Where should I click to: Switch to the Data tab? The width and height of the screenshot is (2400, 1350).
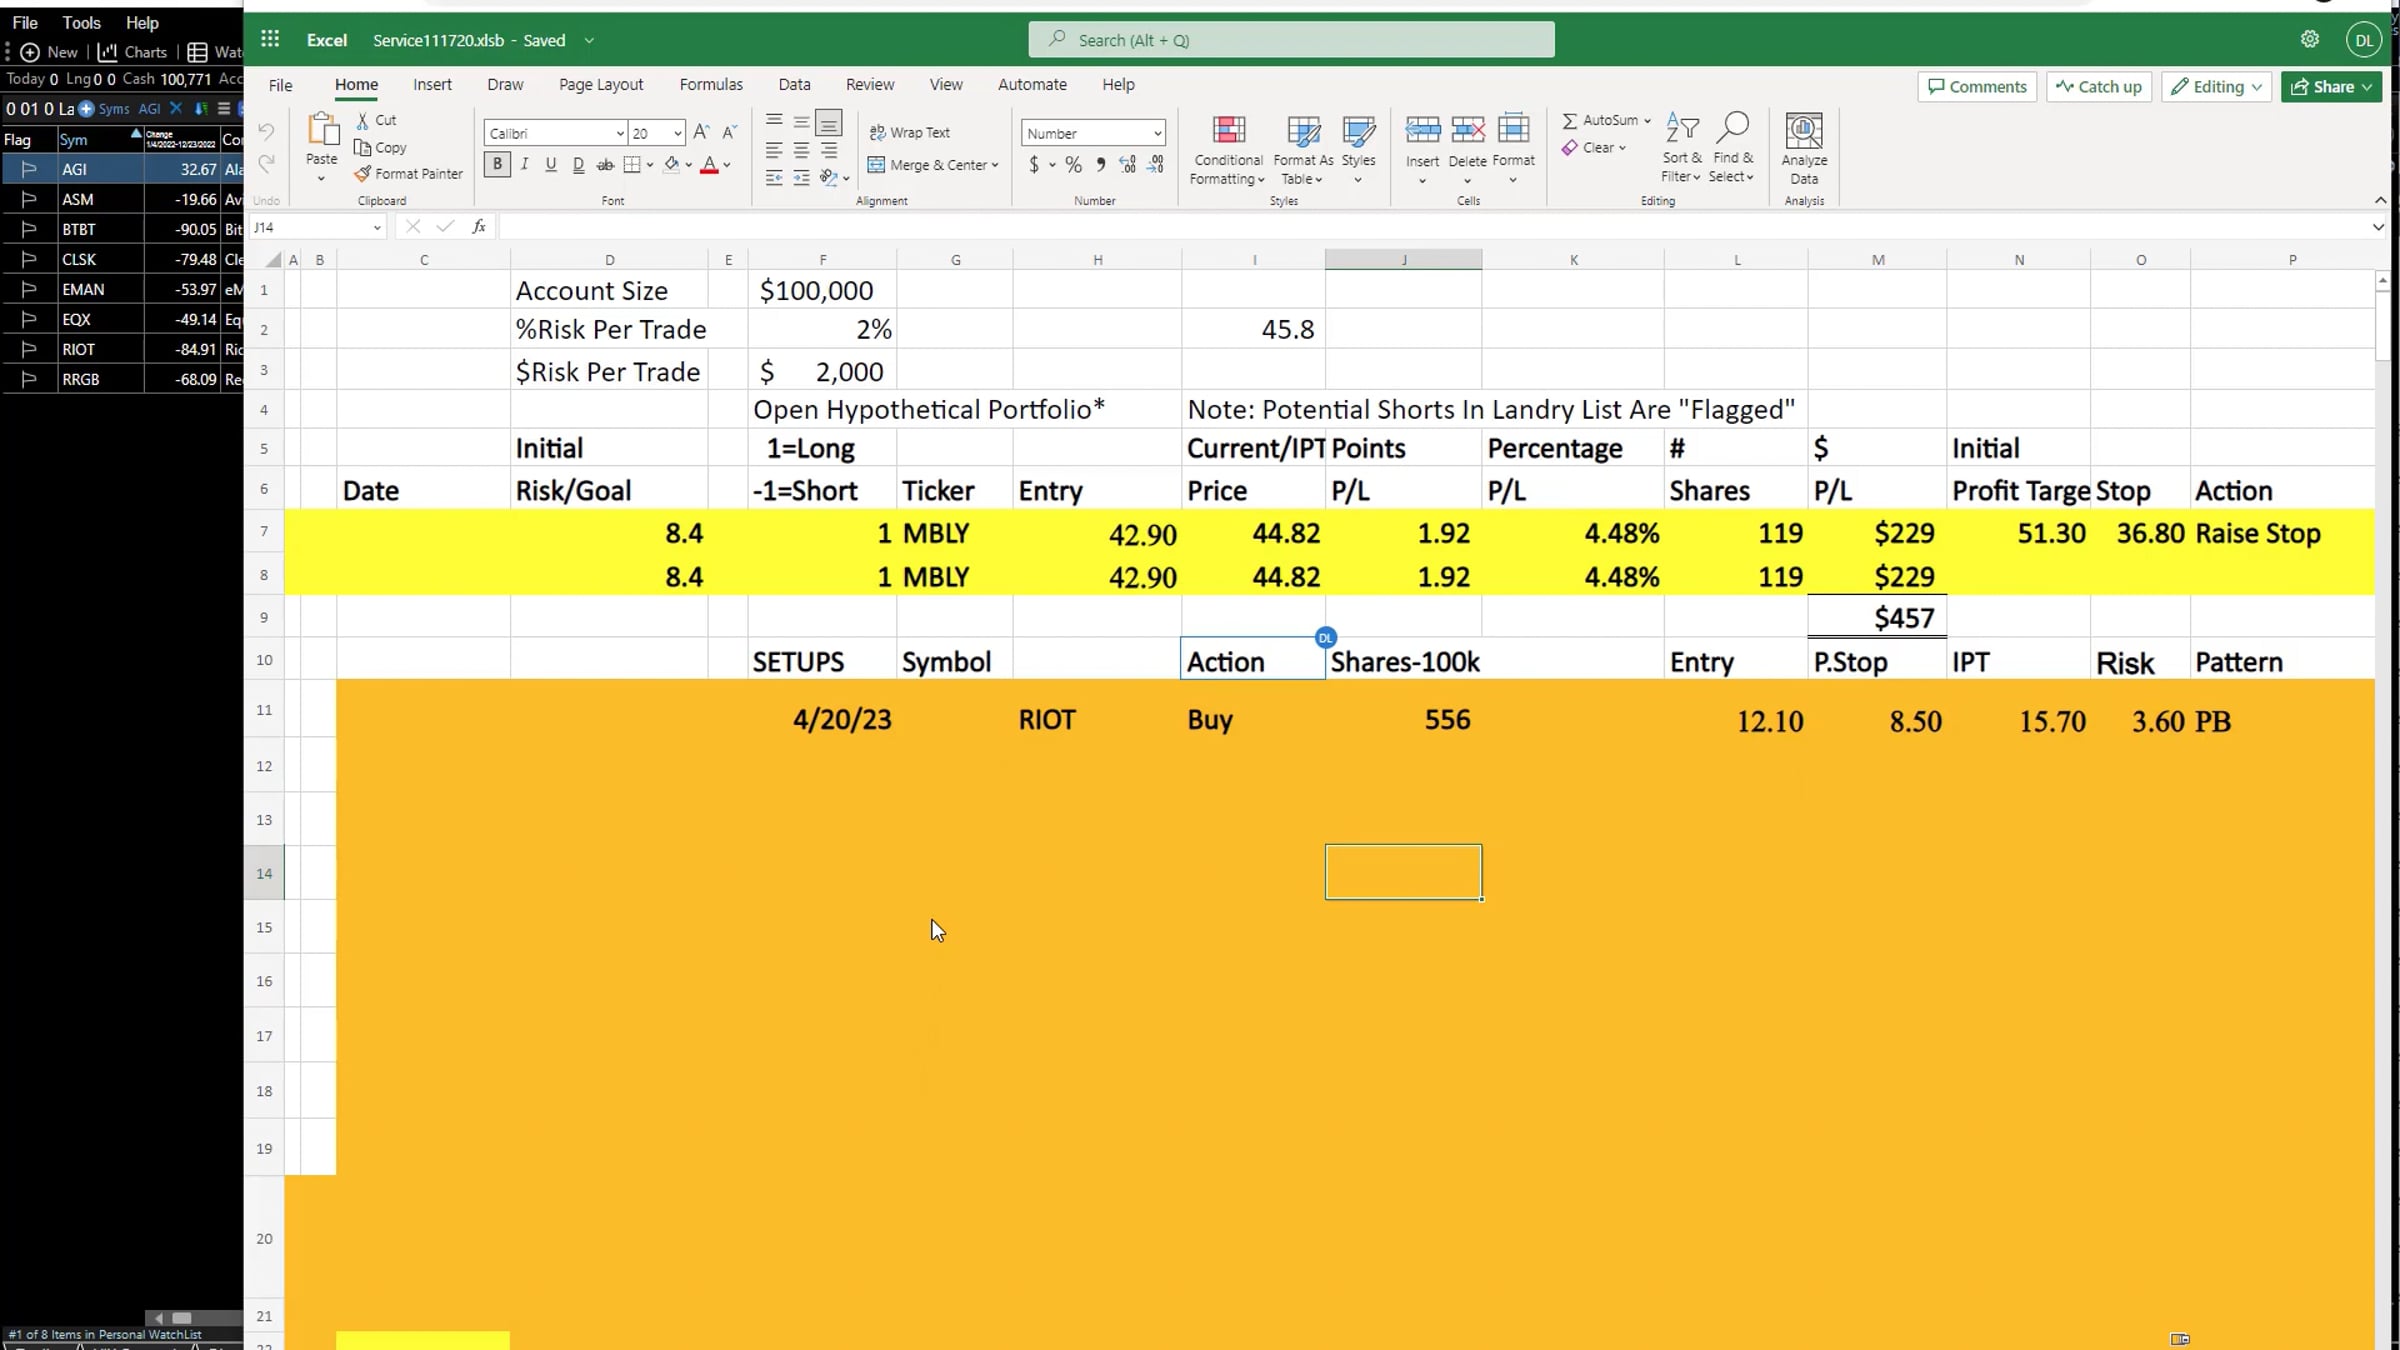[794, 85]
